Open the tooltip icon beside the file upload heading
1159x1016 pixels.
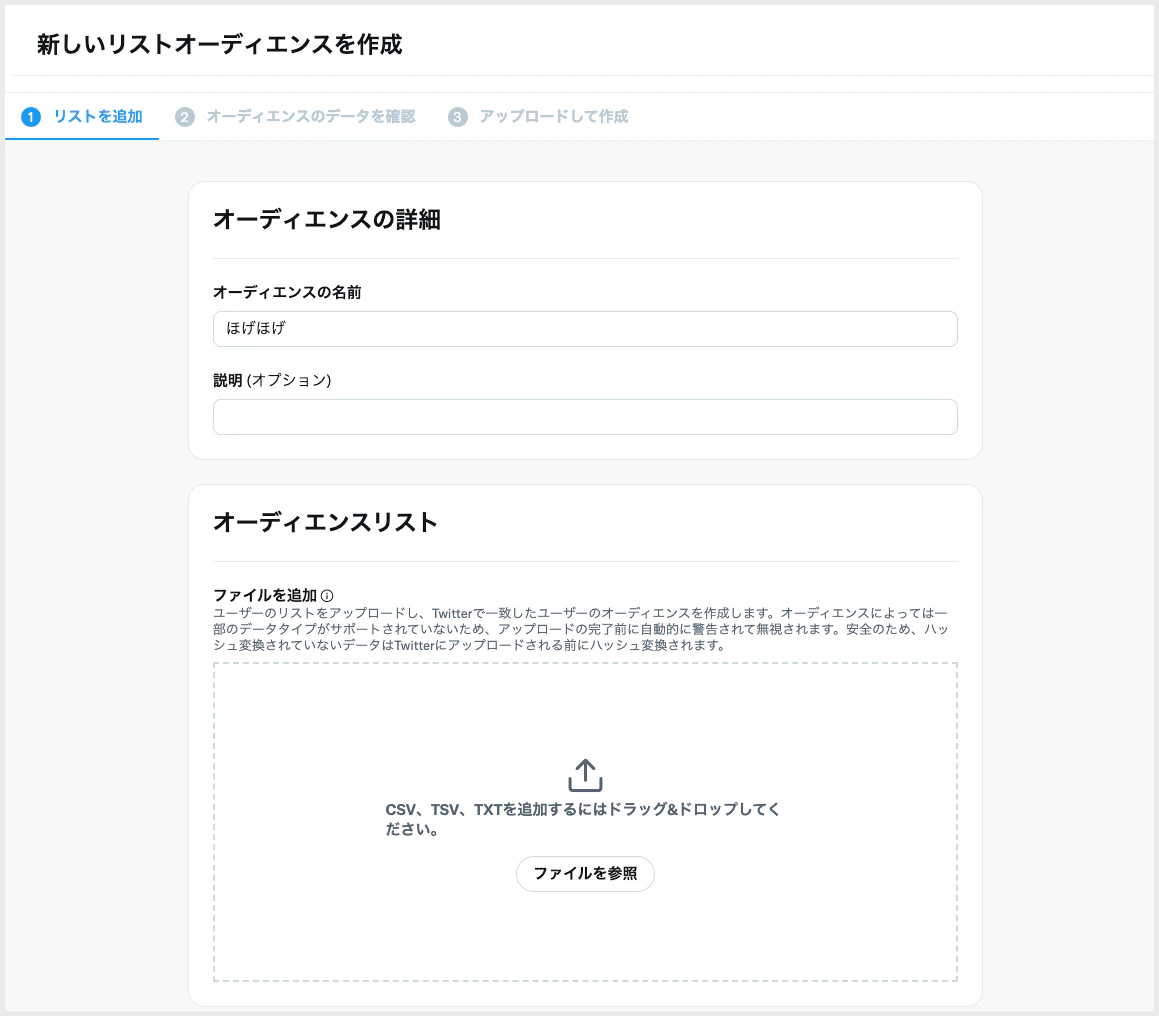tap(328, 594)
